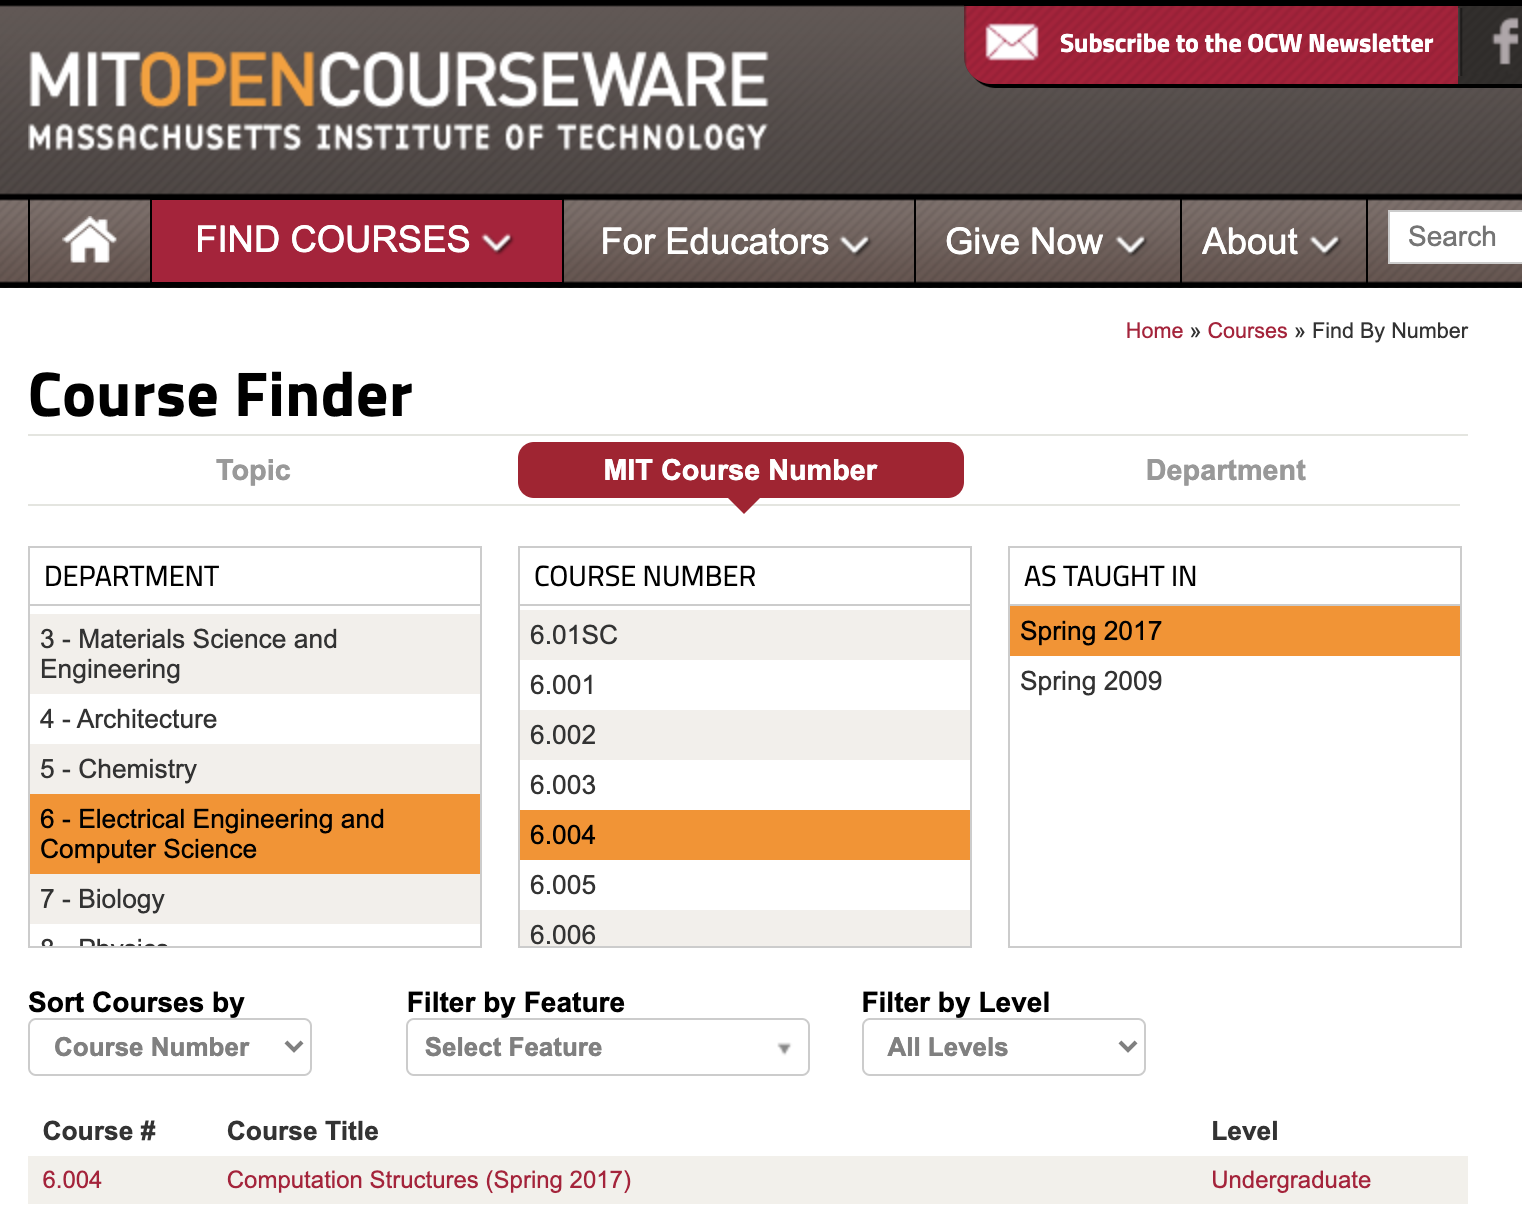
Task: Click the Level column header
Action: coord(1245,1131)
